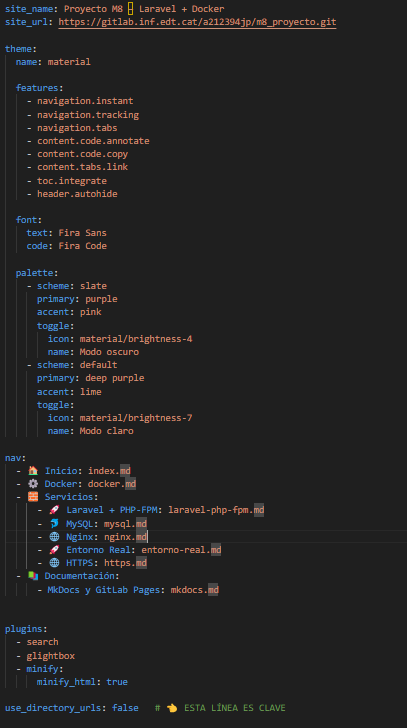Screen dimensions: 407x728
Task: Click the site_name key
Action: click(x=29, y=9)
